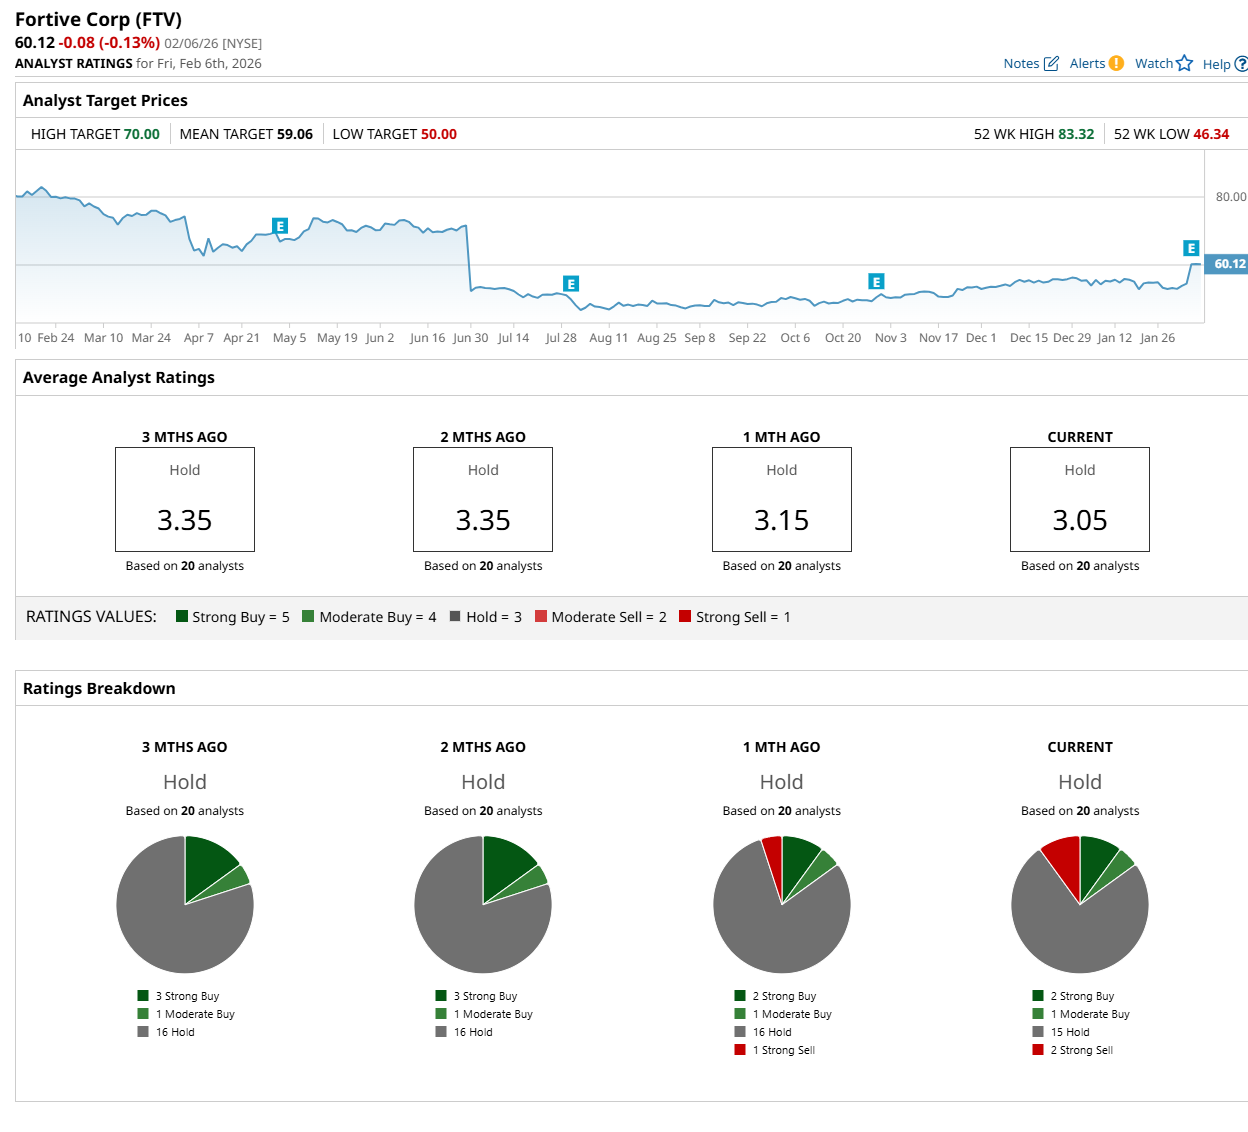
Task: Click the Jun 30 date label on chart axis
Action: click(470, 338)
